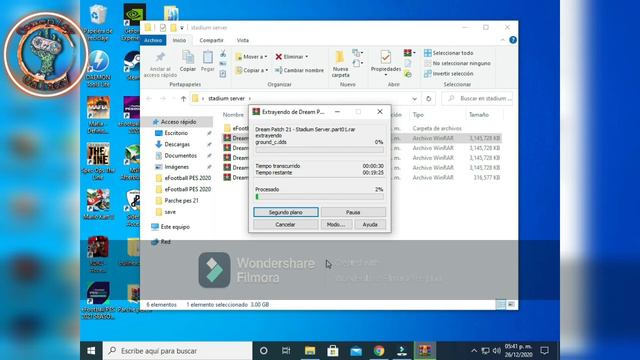Click the Modo... button in WinRAR

[x=336, y=224]
